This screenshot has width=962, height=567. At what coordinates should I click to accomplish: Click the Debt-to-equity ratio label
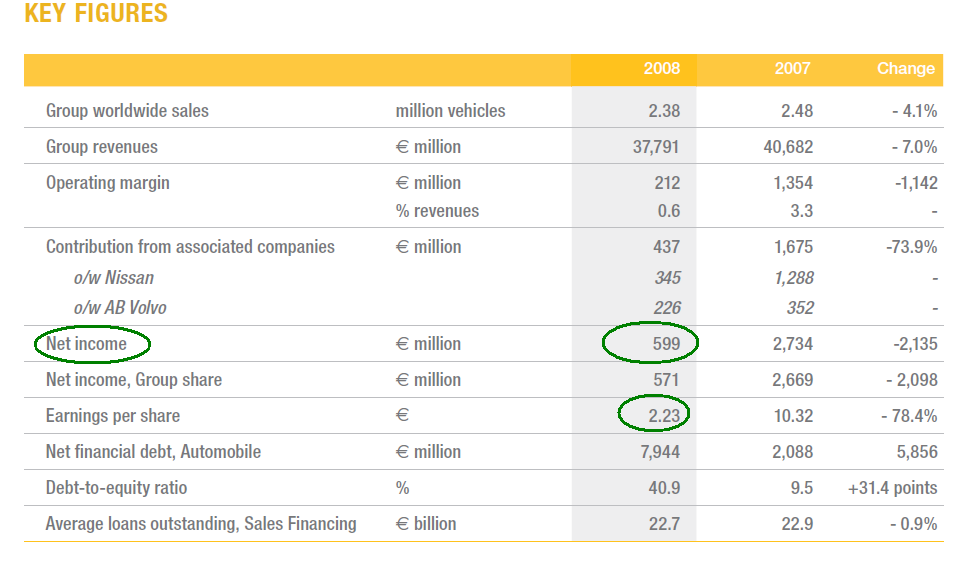(117, 488)
